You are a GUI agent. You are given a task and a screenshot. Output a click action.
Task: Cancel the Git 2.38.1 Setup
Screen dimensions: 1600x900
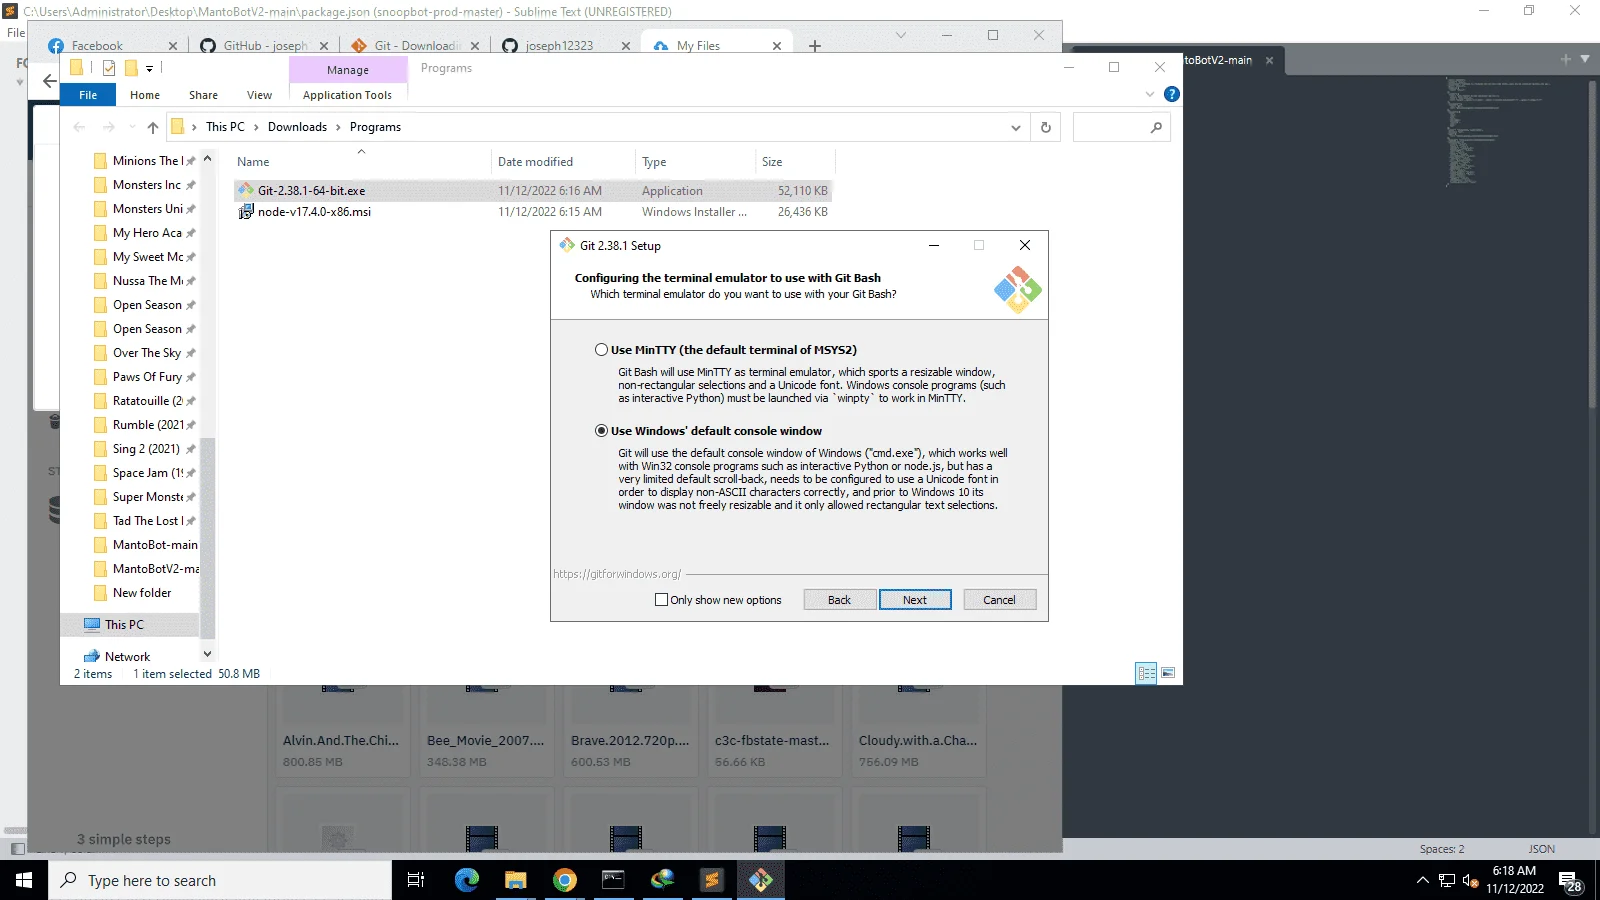click(x=999, y=600)
